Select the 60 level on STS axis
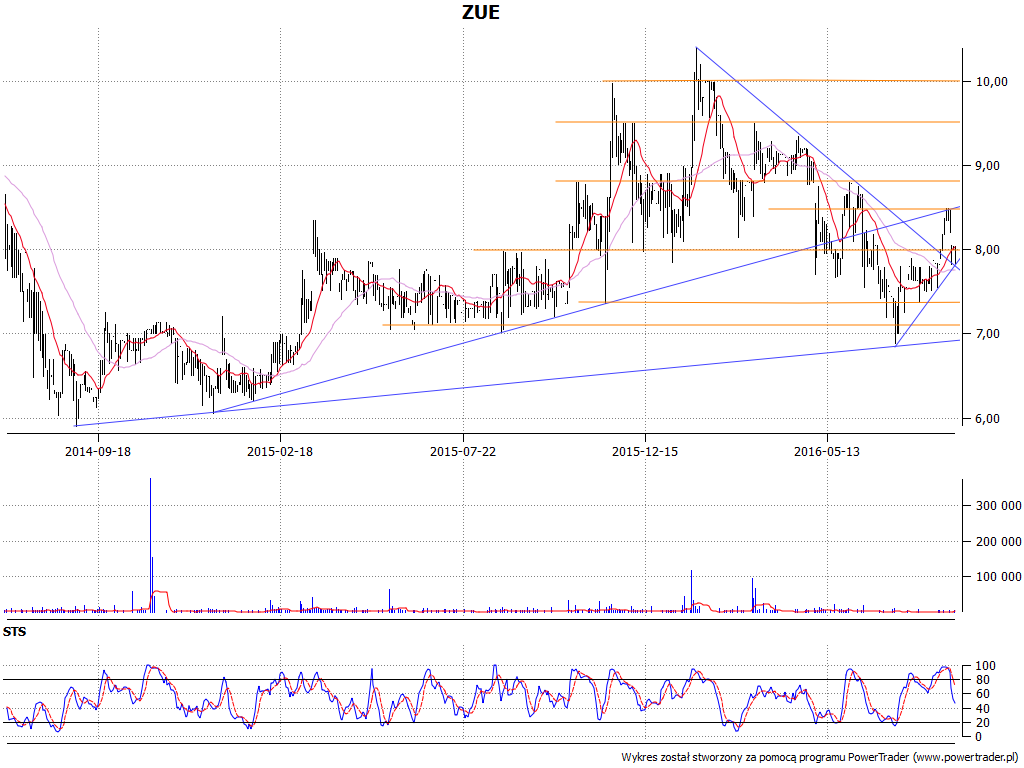 983,694
